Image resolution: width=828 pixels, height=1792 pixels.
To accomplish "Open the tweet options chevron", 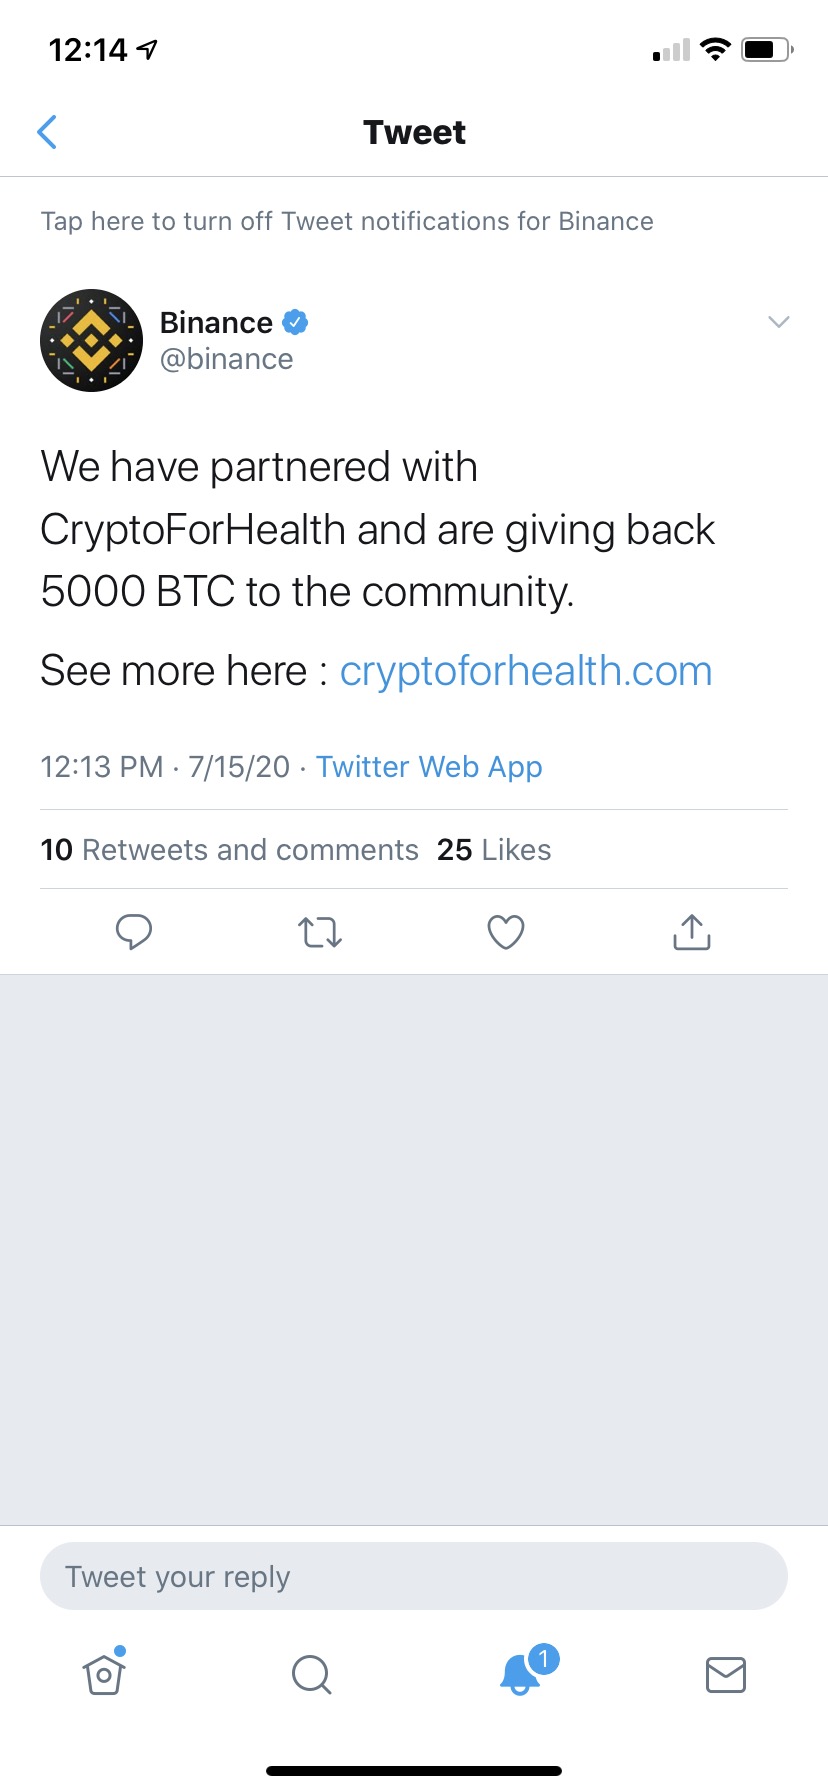I will [778, 322].
